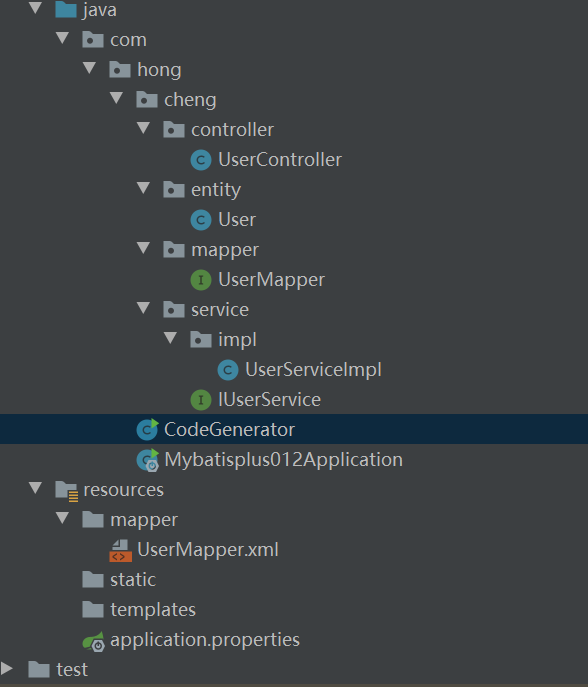Open the UserController class
Screen dimensions: 588x687
coord(280,160)
